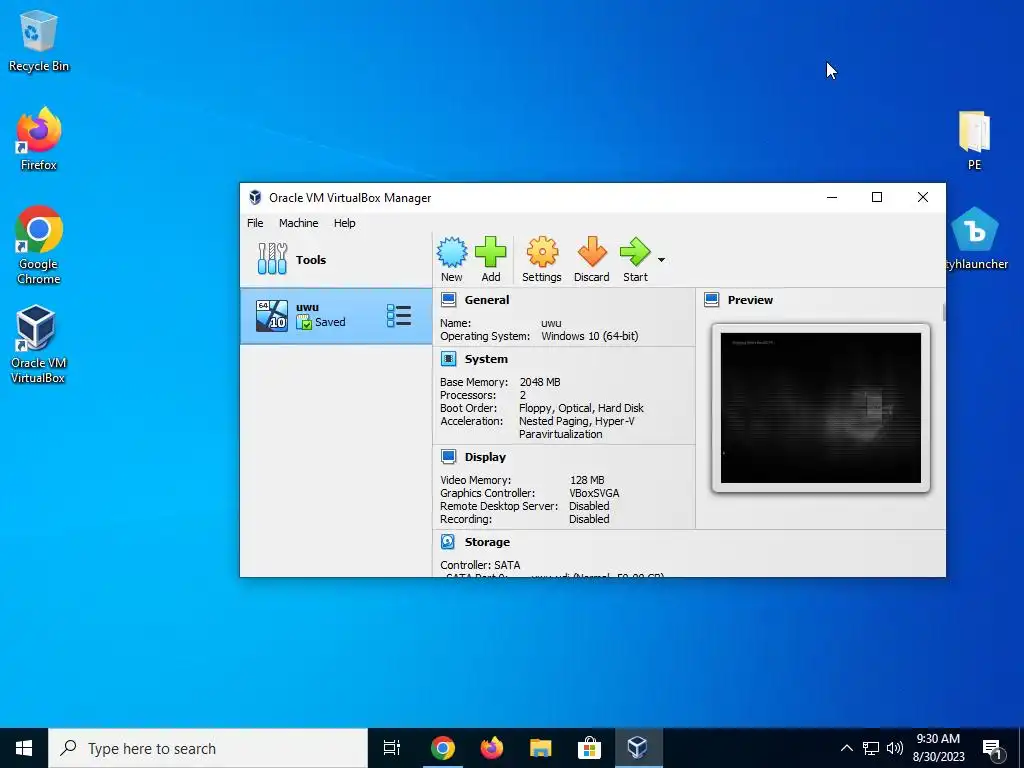Select the Oracle VM VirtualBox desktop shortcut
This screenshot has width=1024, height=768.
[x=38, y=344]
